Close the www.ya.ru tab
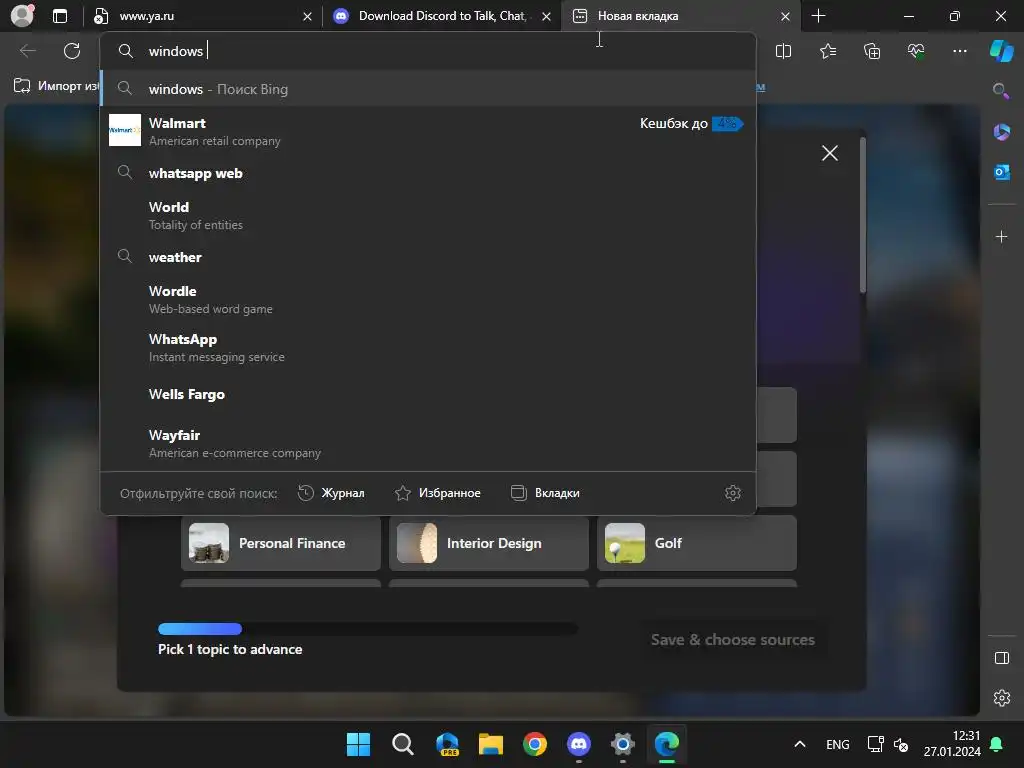This screenshot has height=768, width=1024. 307,16
